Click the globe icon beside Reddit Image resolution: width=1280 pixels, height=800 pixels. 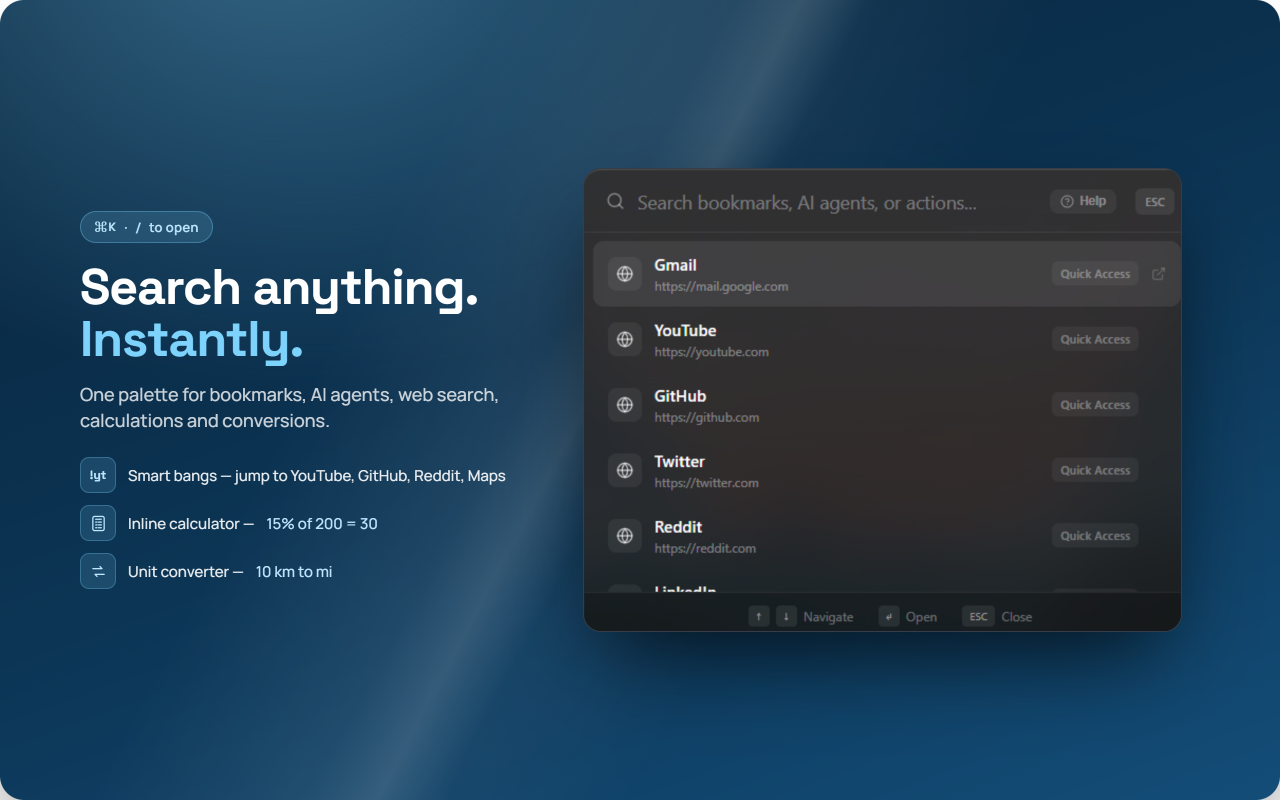[625, 536]
